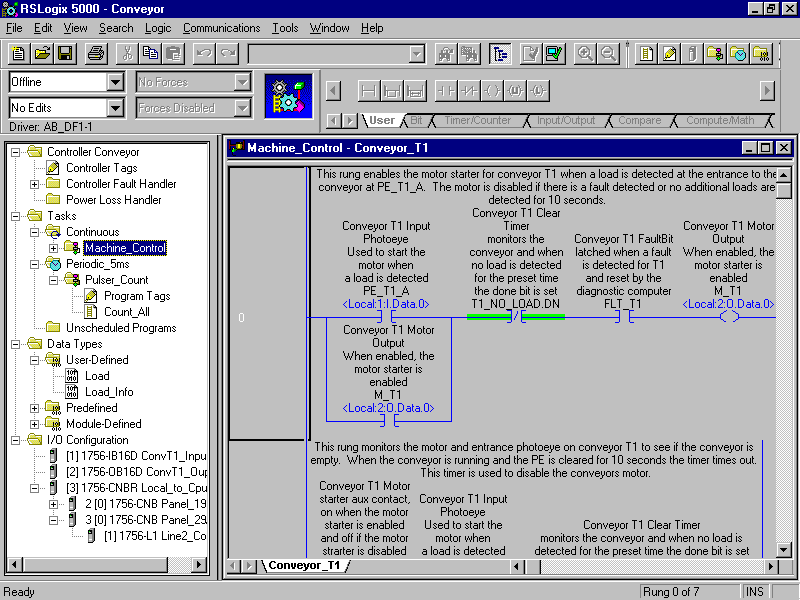Select Controller Tags in the tree
The width and height of the screenshot is (800, 600).
(102, 168)
